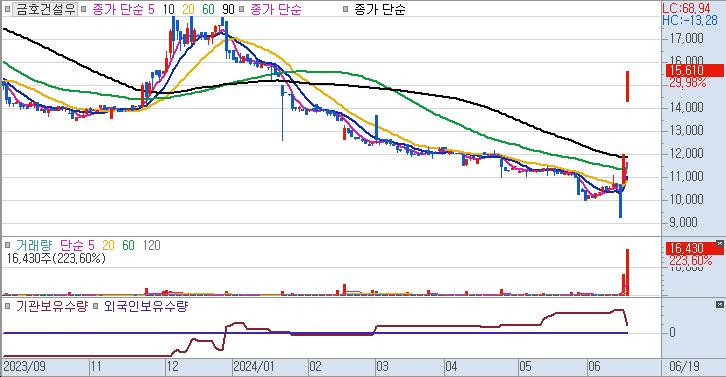
Task: Click the 2024/01 date axis label
Action: click(254, 367)
